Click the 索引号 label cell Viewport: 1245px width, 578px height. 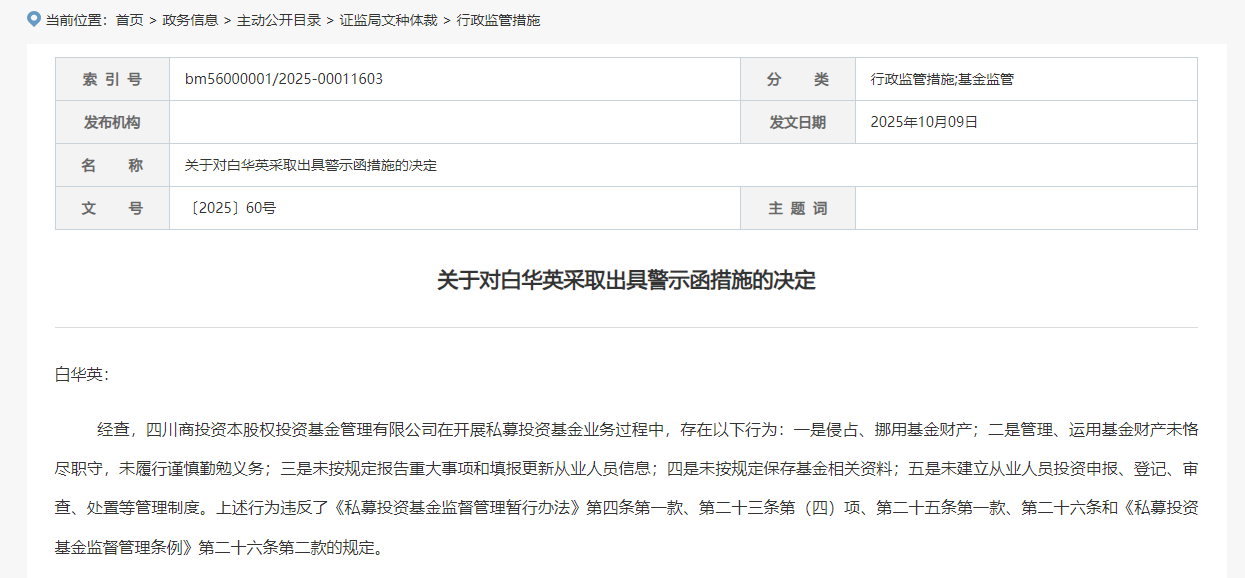pyautogui.click(x=112, y=79)
